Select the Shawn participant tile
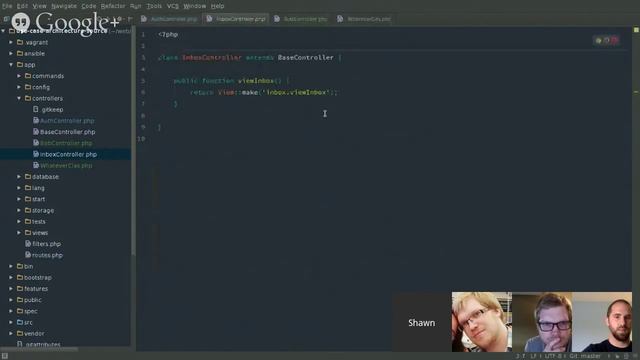The image size is (640, 360). (422, 322)
